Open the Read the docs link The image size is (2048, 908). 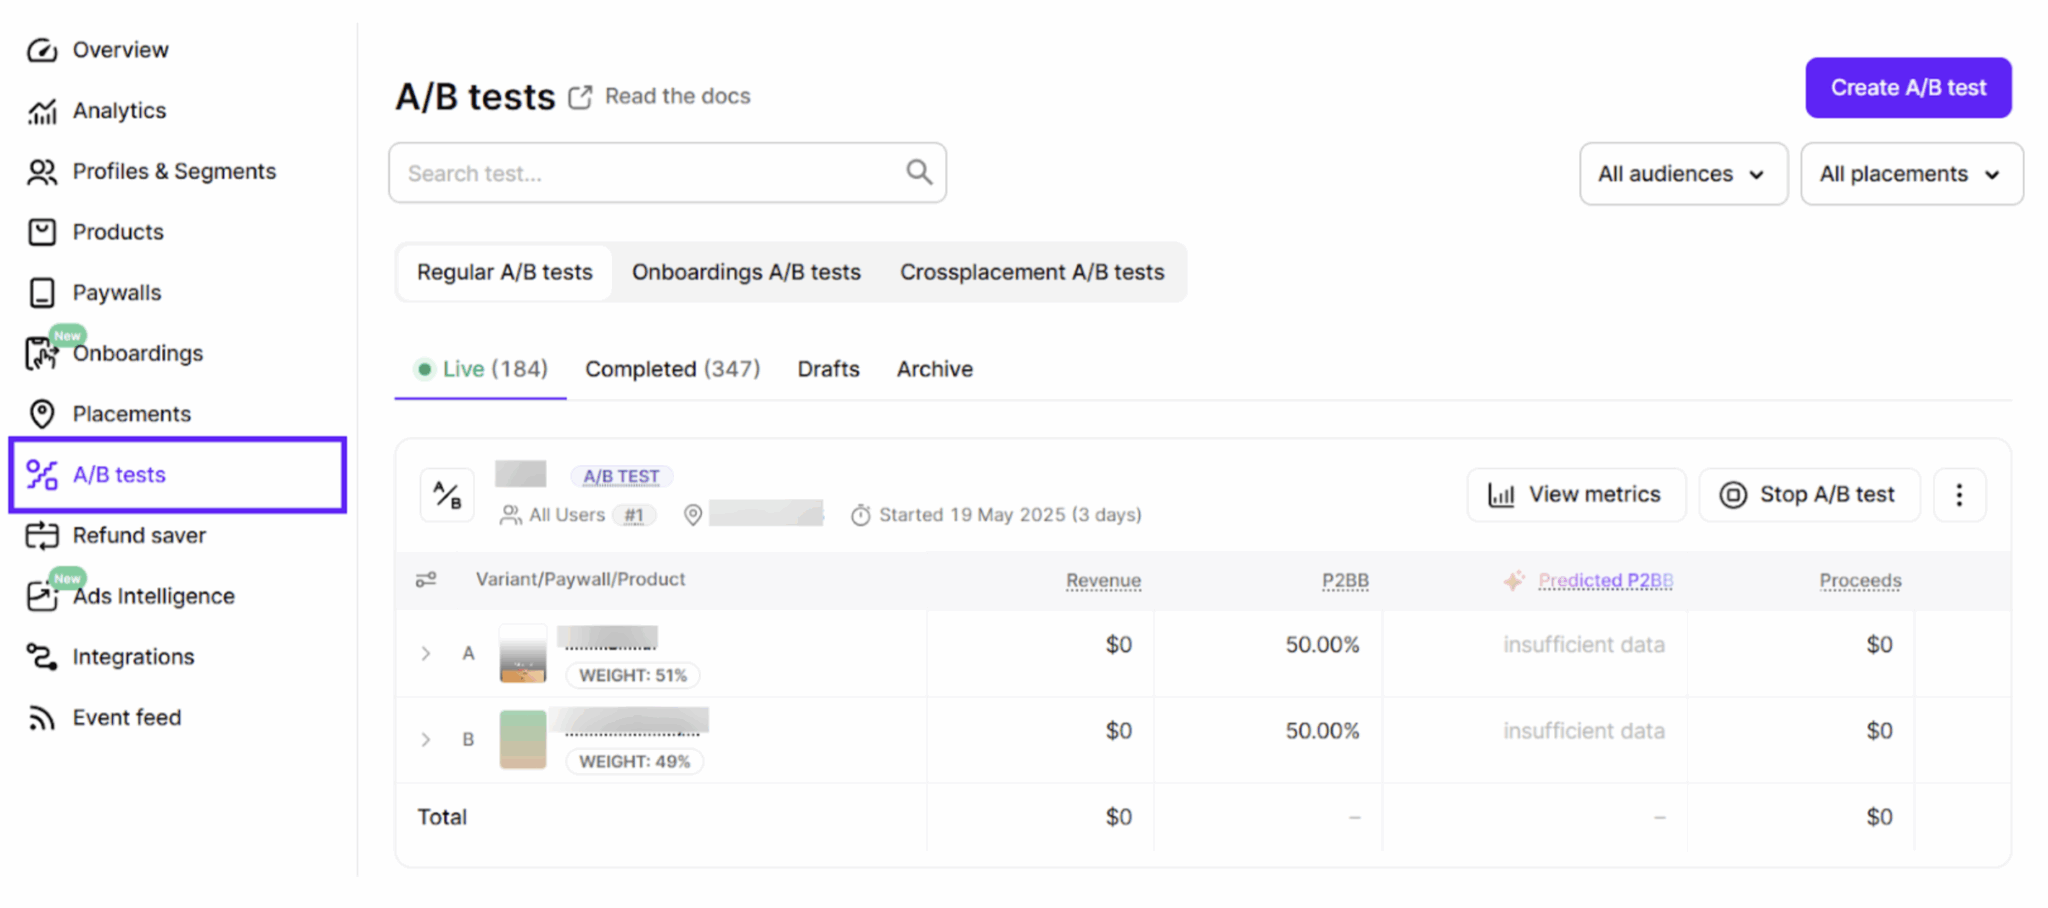pyautogui.click(x=676, y=96)
